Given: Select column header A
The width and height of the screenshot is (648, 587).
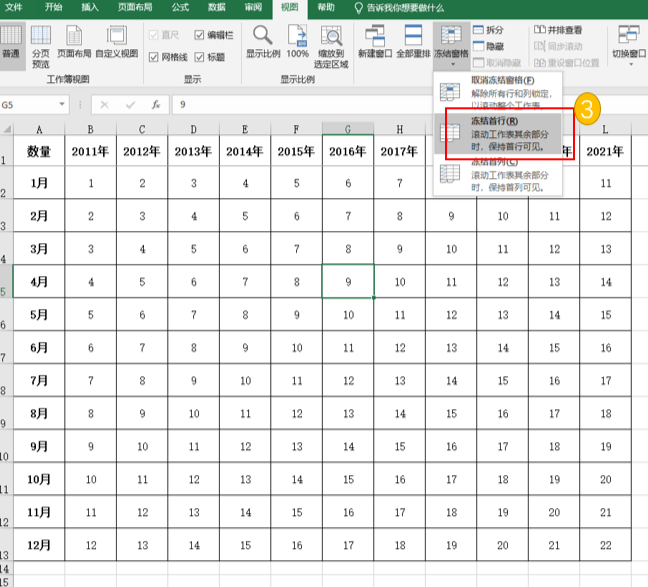Looking at the screenshot, I should tap(39, 129).
